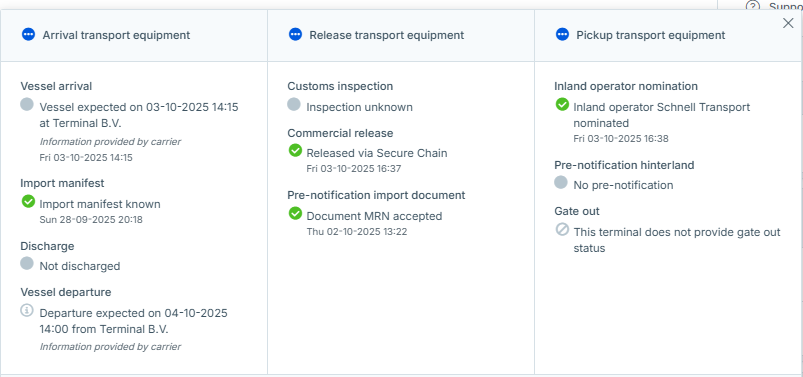The height and width of the screenshot is (377, 803).
Task: Click the grey dot beside Inspection unknown
Action: point(294,104)
